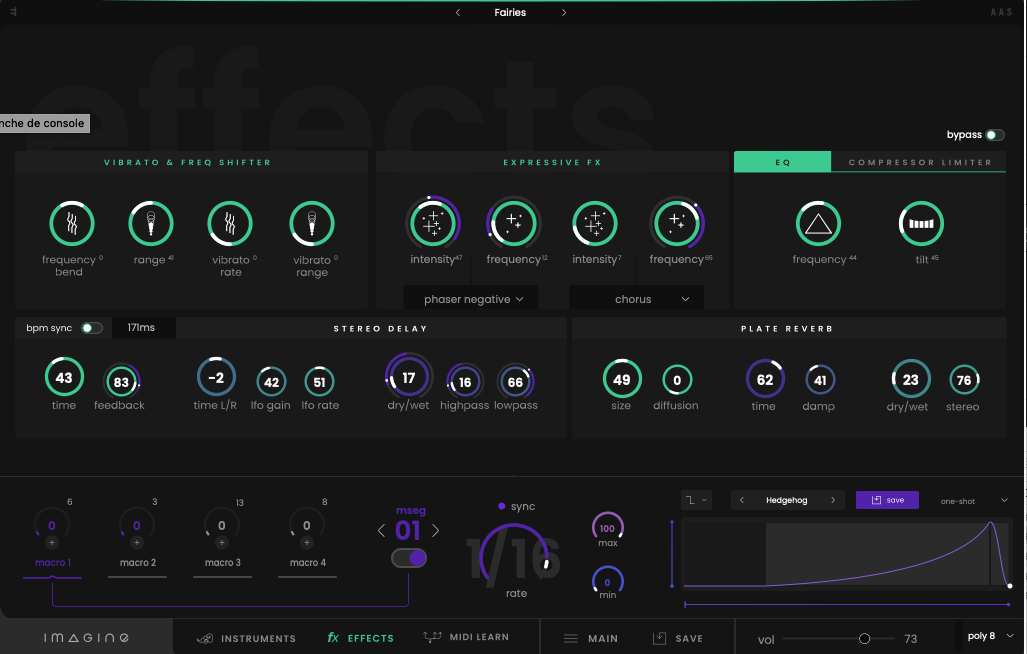The image size is (1027, 654).
Task: Toggle the MSEG 01 on/off switch
Action: (409, 558)
